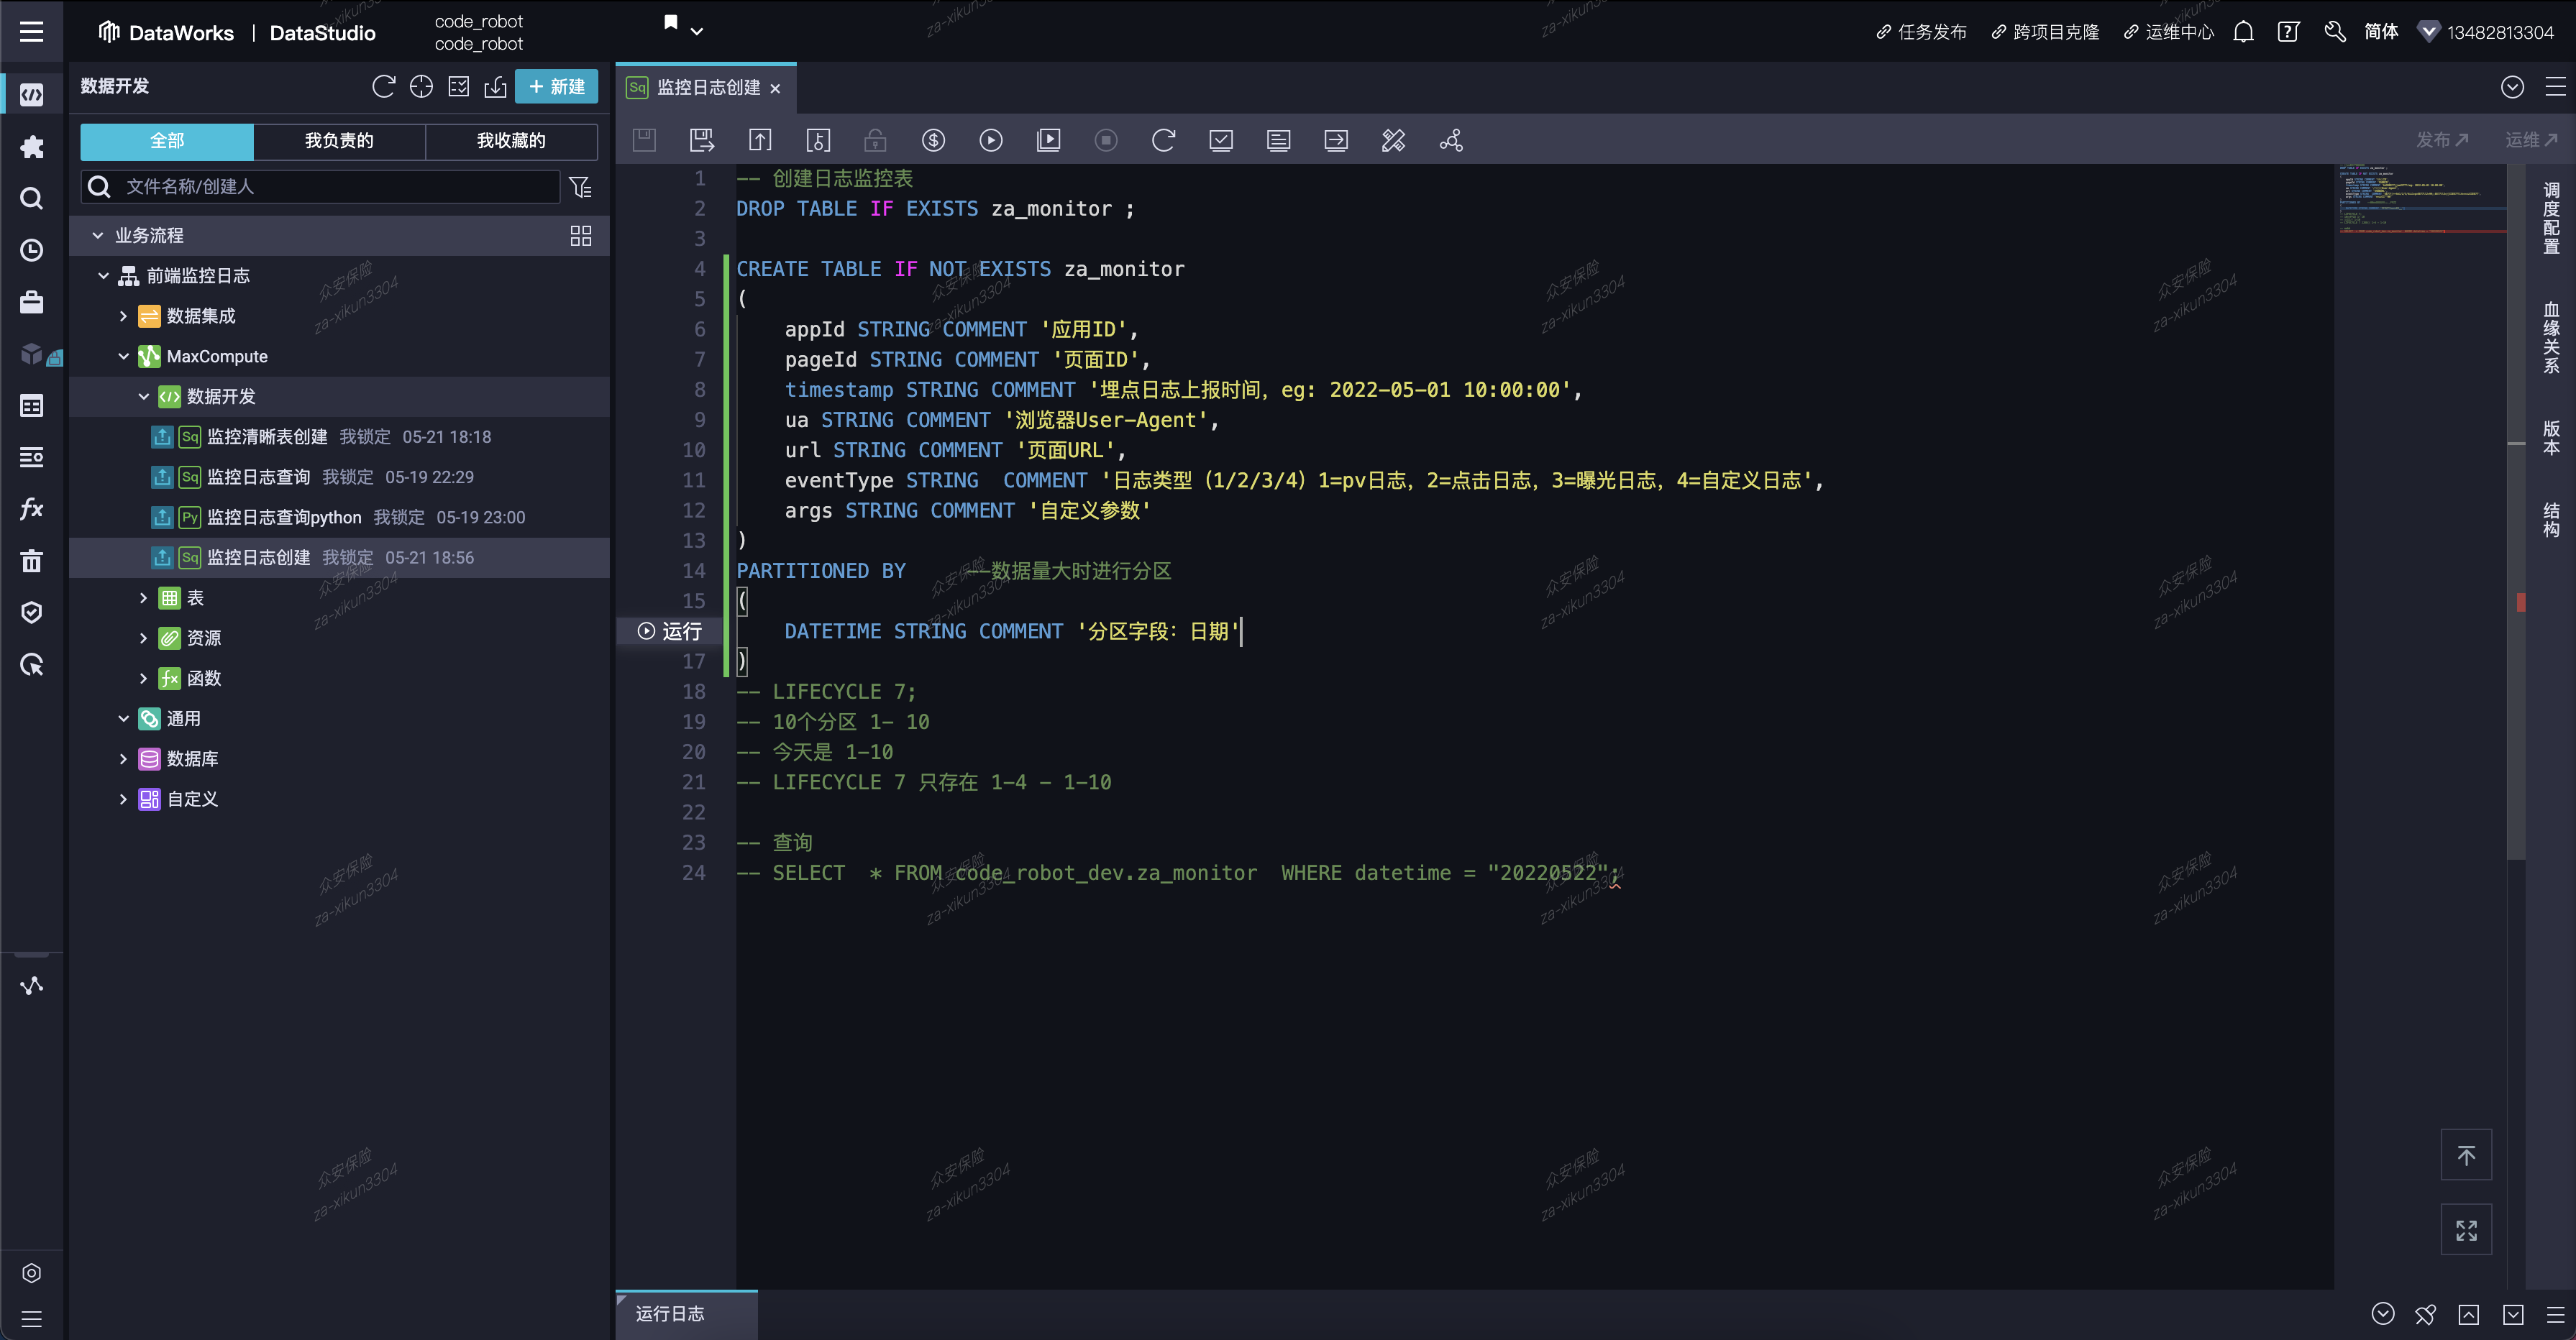2576x1340 pixels.
Task: Select the 全部 filter tab
Action: (x=167, y=141)
